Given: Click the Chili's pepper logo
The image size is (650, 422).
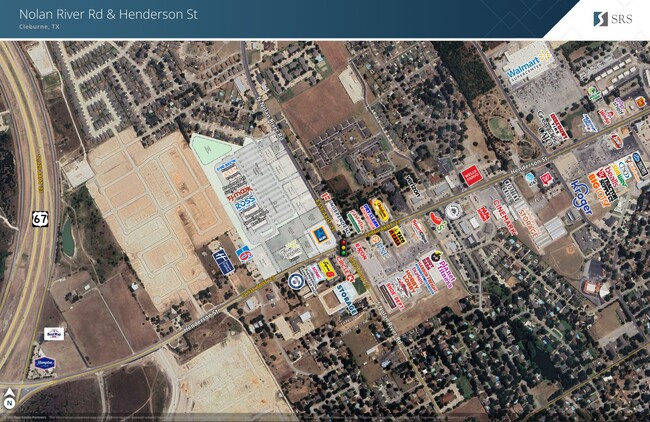Looking at the screenshot, I should [436, 218].
